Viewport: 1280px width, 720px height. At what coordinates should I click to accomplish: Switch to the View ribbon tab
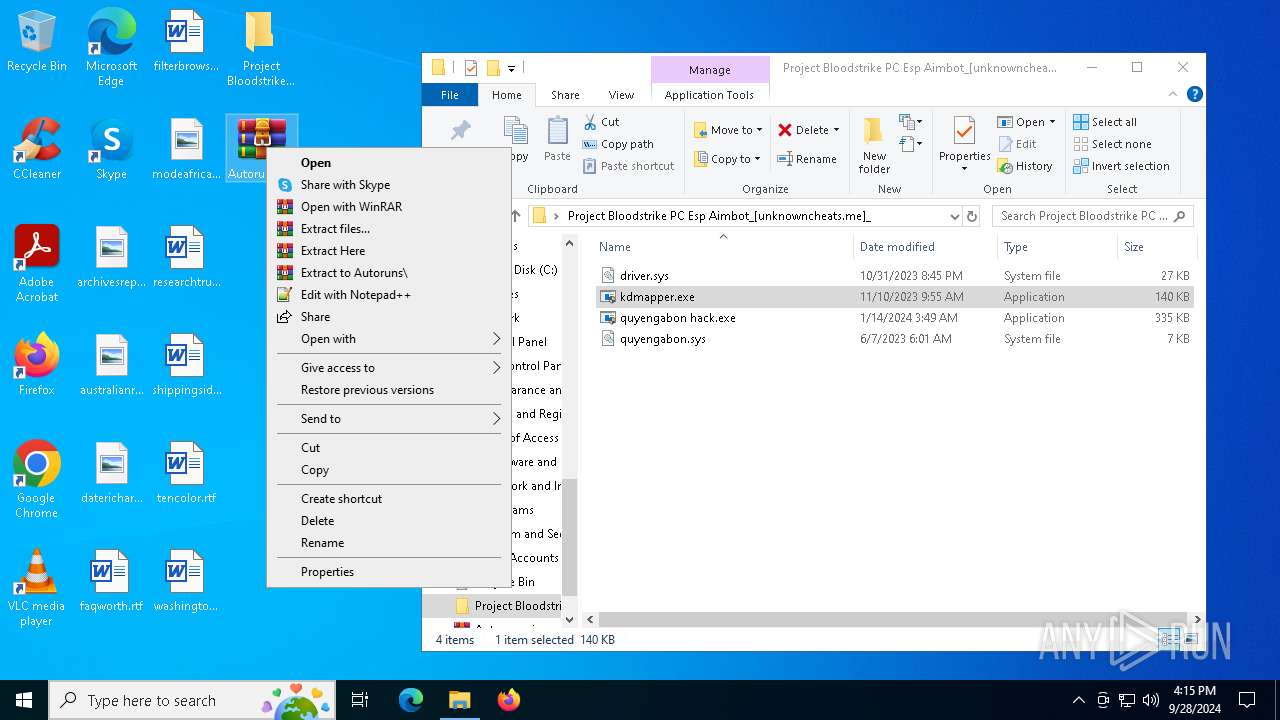pos(621,95)
